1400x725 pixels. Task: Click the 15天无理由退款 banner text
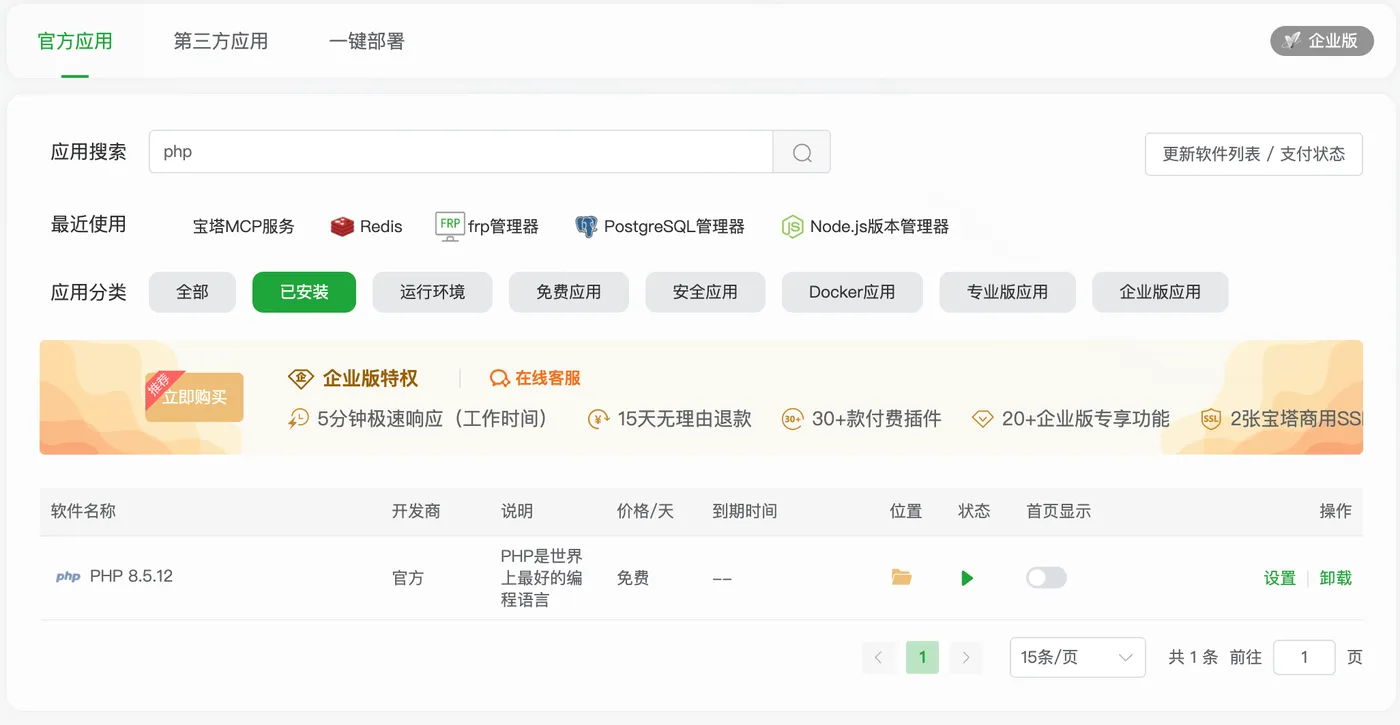[684, 419]
